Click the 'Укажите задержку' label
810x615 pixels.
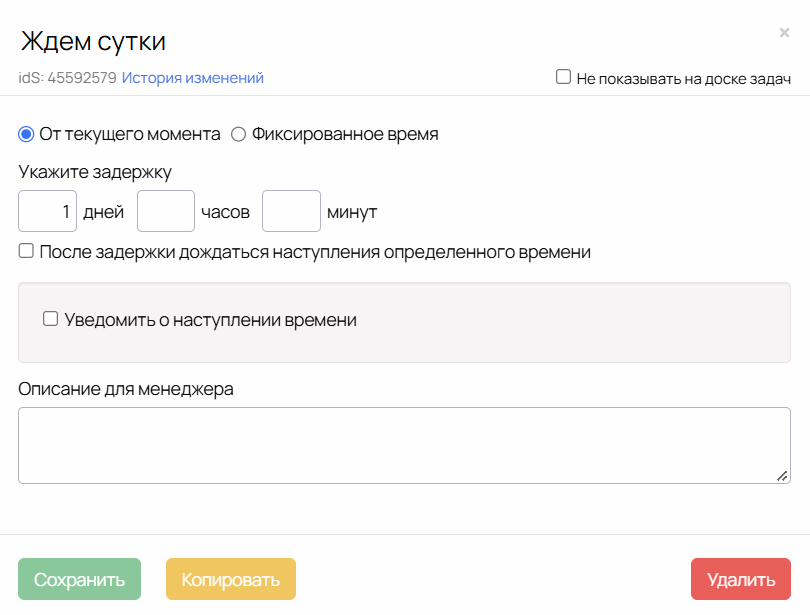point(95,172)
